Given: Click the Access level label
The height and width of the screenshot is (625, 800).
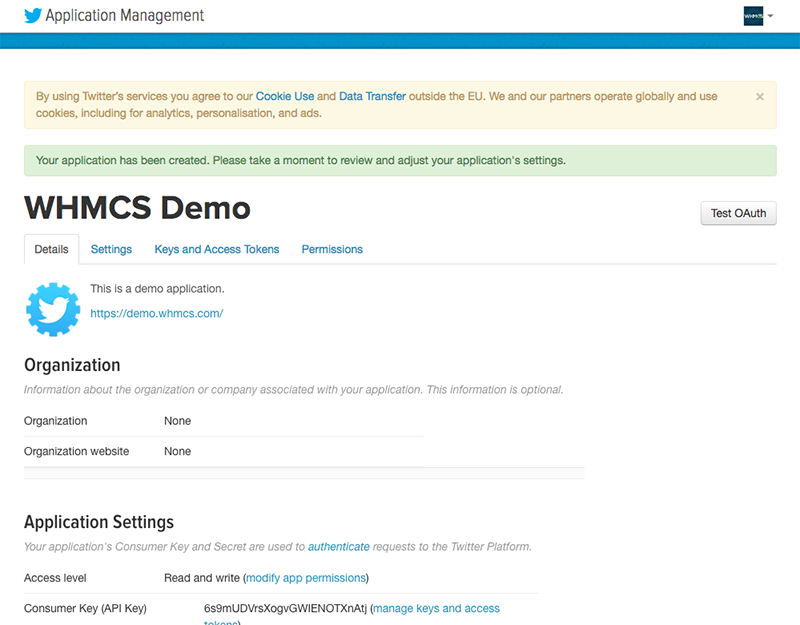Looking at the screenshot, I should click(55, 578).
